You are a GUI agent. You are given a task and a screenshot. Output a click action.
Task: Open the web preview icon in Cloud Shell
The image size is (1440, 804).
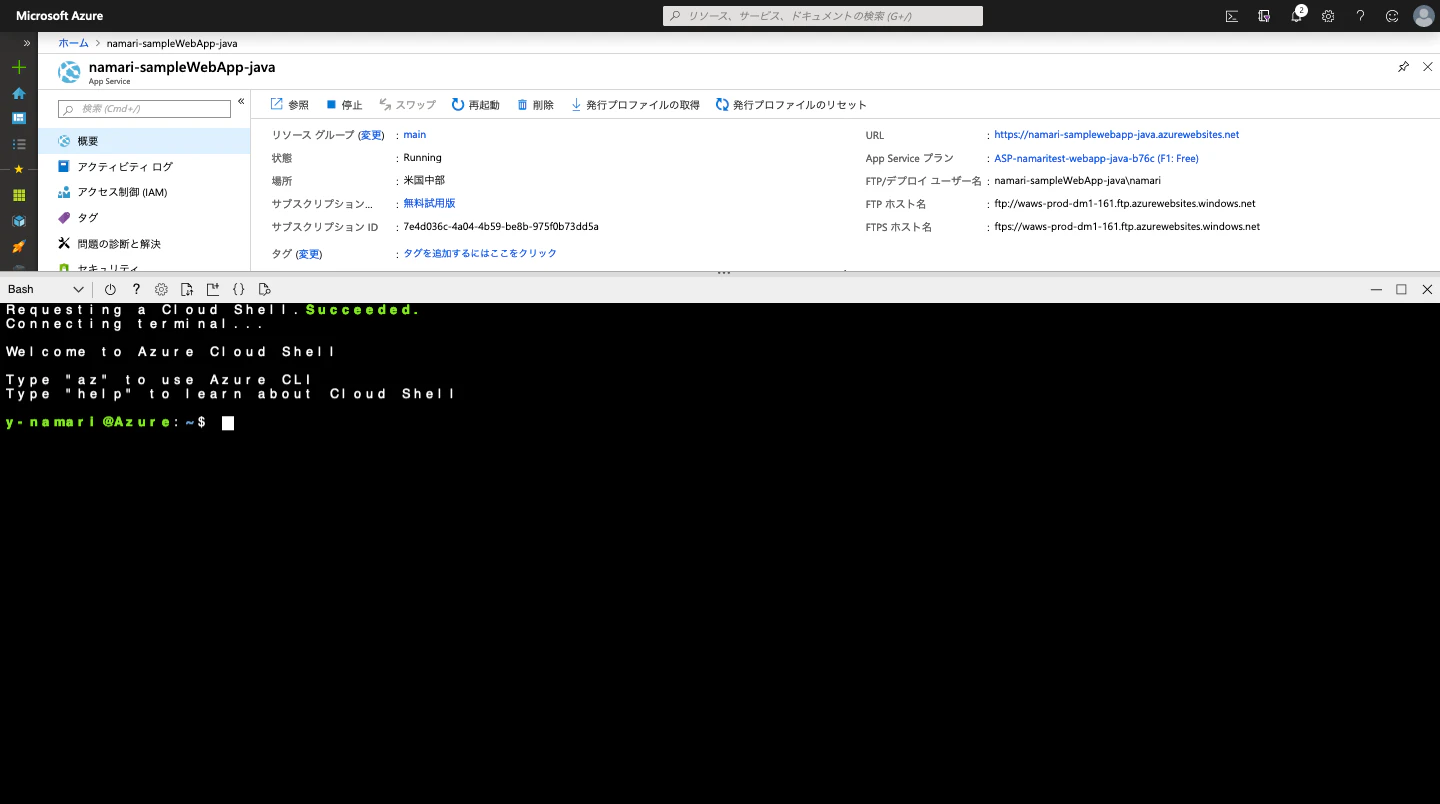(x=264, y=289)
